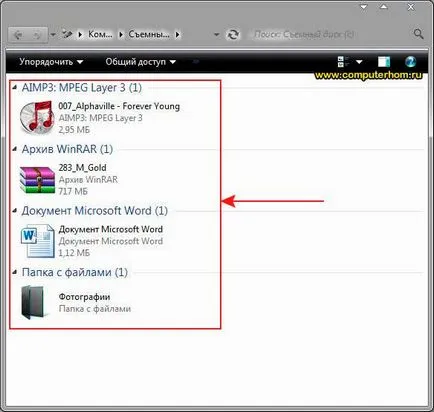Click the Forward navigation arrow
Viewport: 434px width, 412px height.
point(37,35)
